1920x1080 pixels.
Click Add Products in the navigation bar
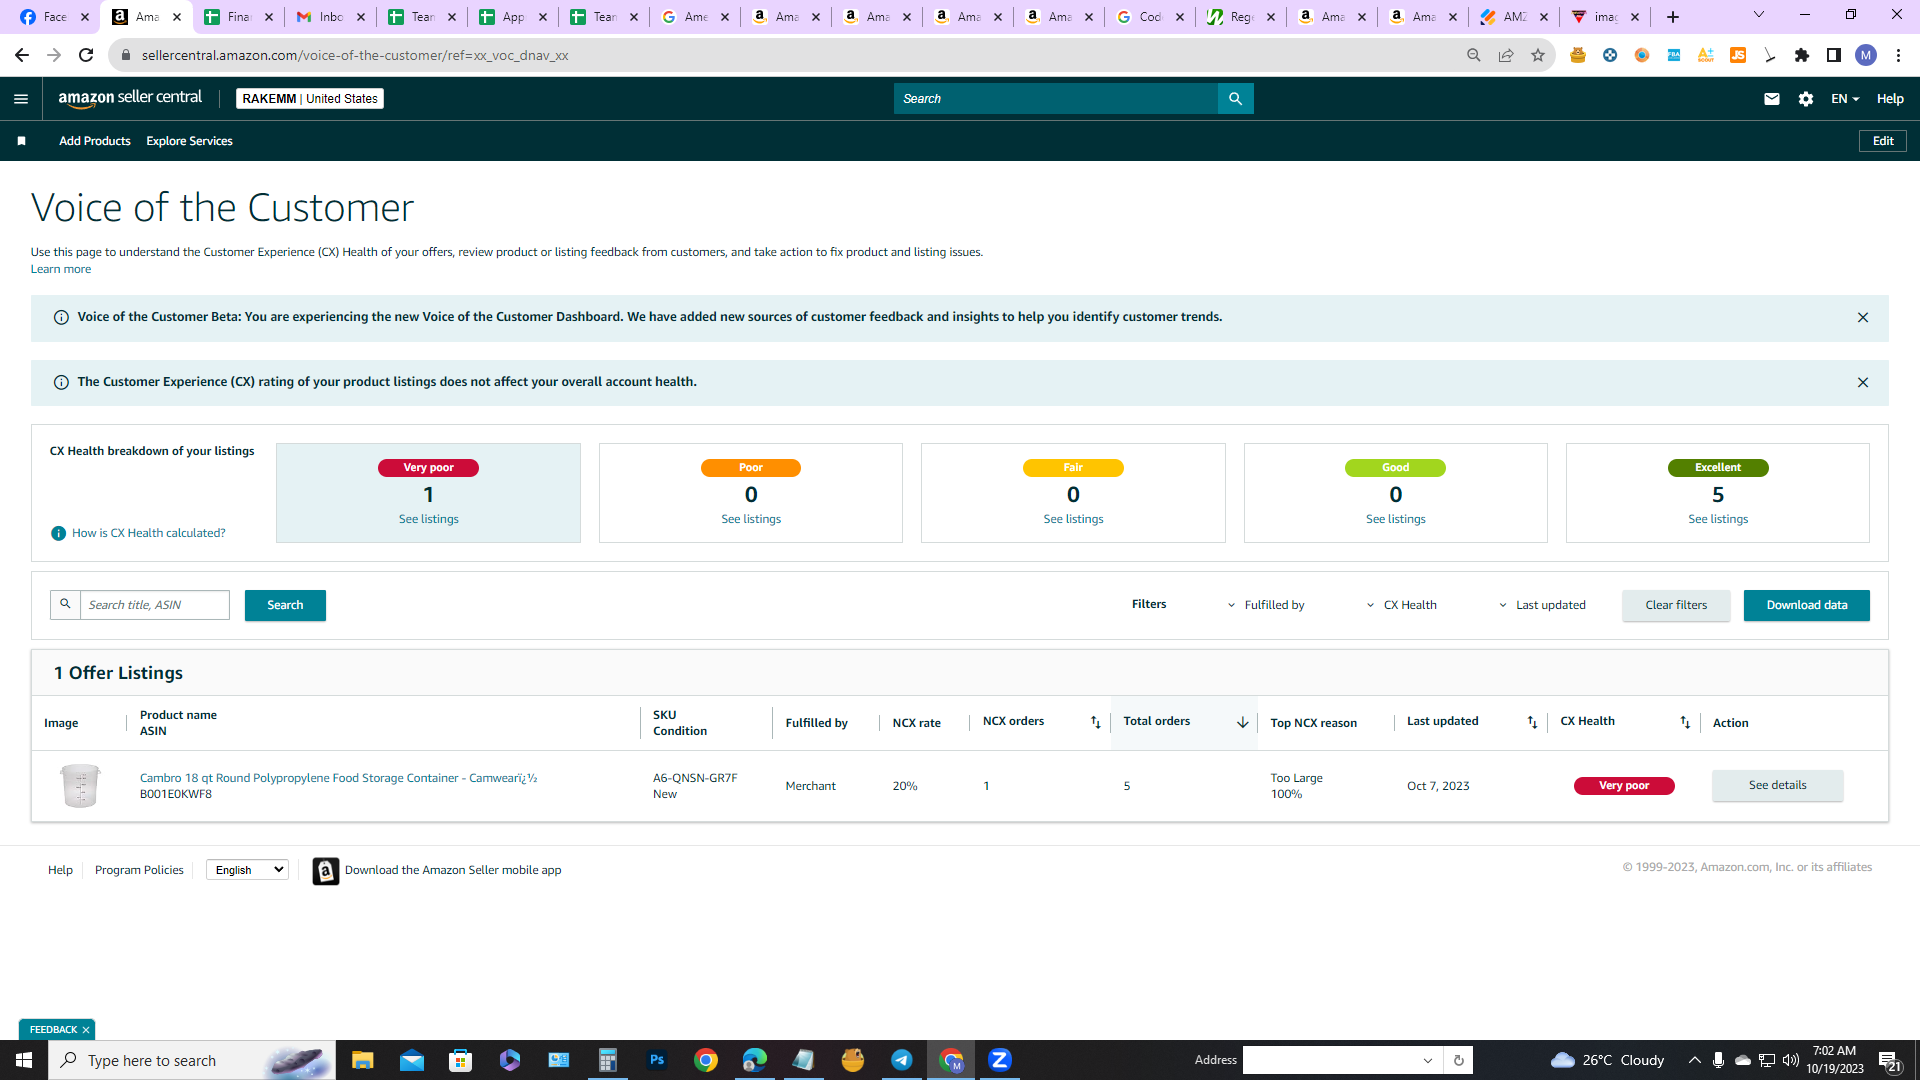pos(95,141)
